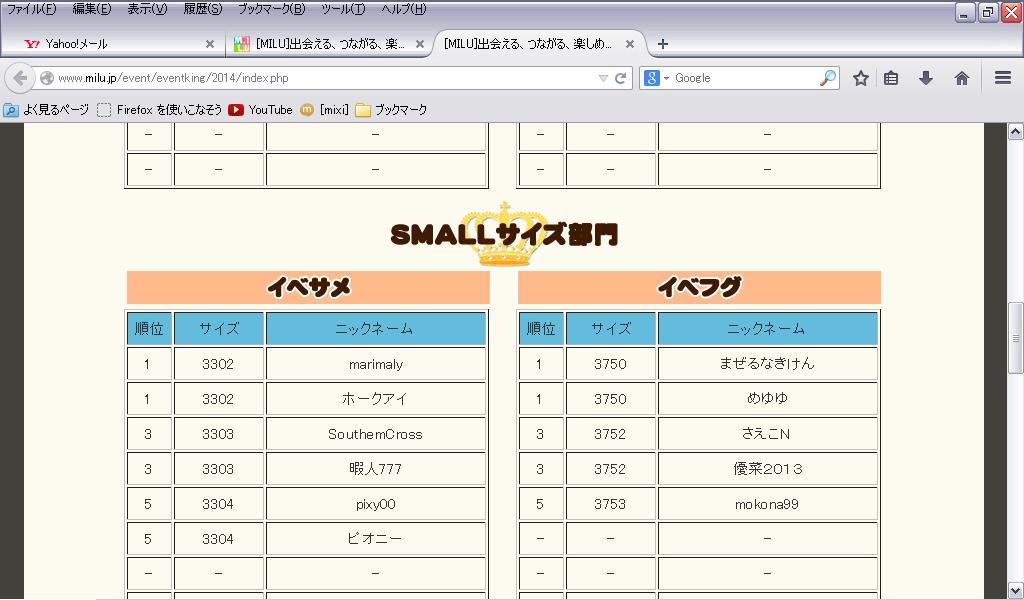Viewport: 1024px width, 600px height.
Task: Open the Google search engine selector
Action: coord(656,78)
